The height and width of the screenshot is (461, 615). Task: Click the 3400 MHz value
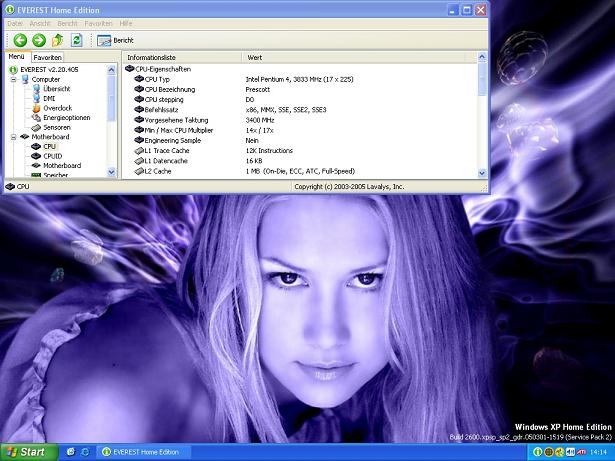pos(260,120)
